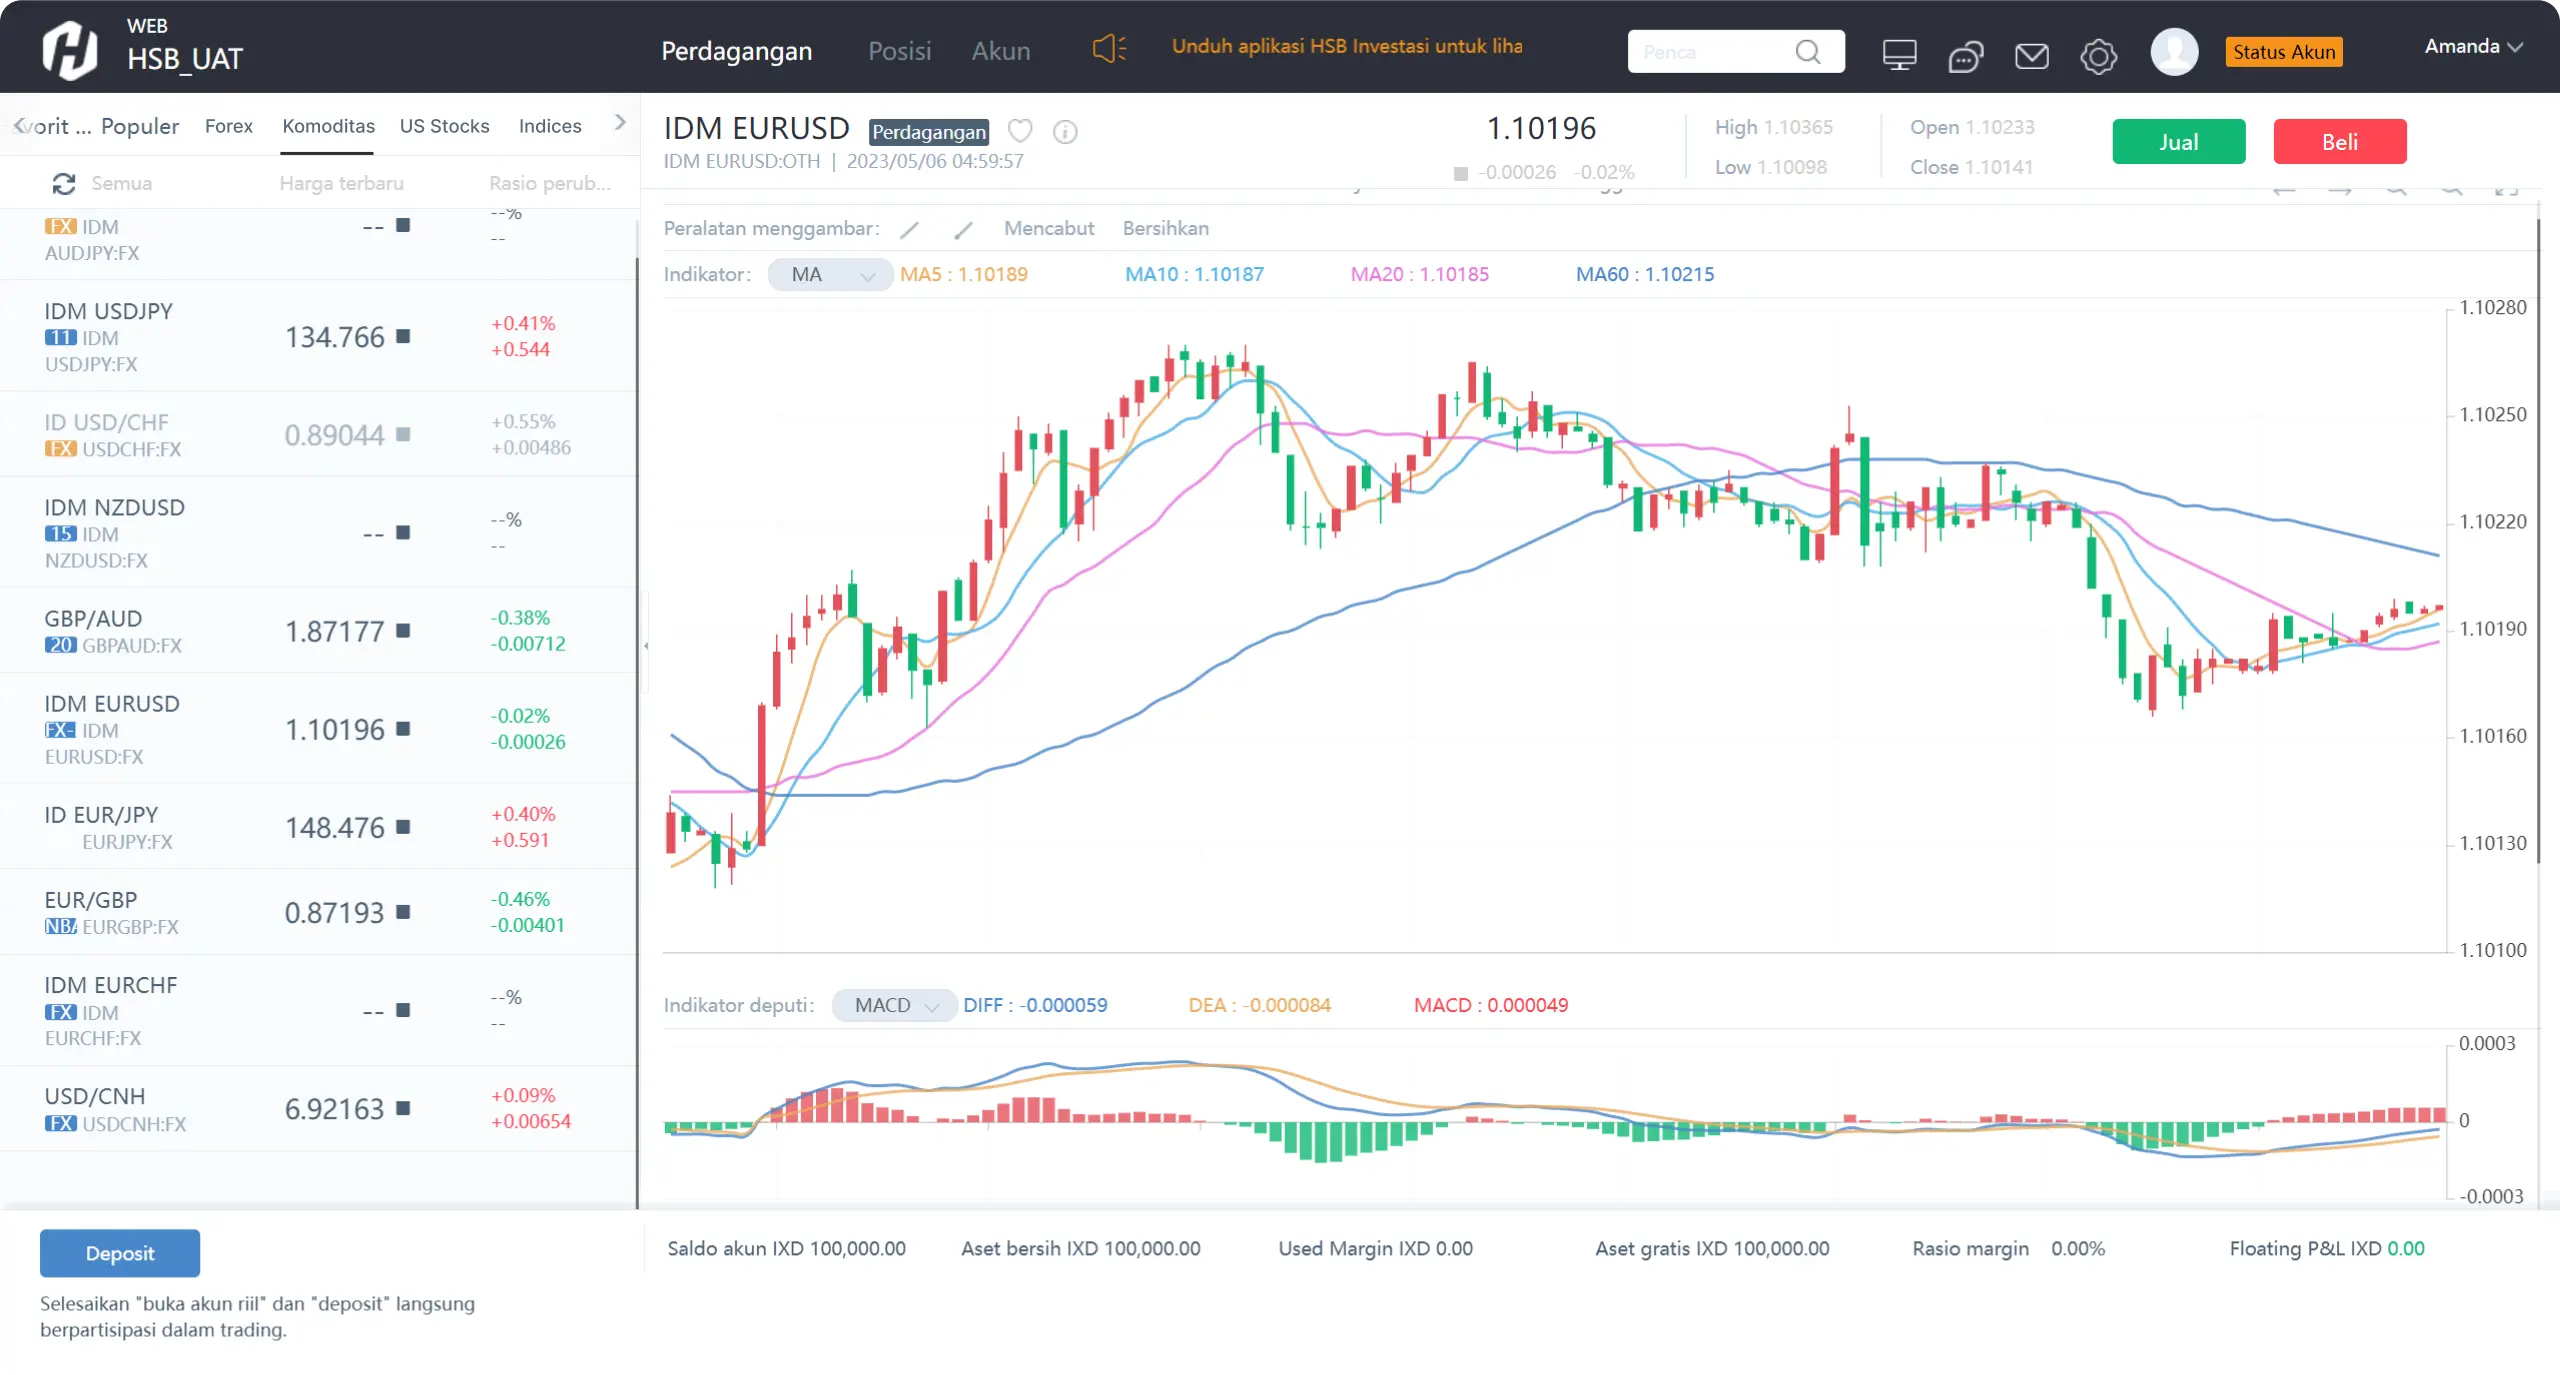2560x1375 pixels.
Task: Click the Status Akun badge
Action: pyautogui.click(x=2284, y=52)
